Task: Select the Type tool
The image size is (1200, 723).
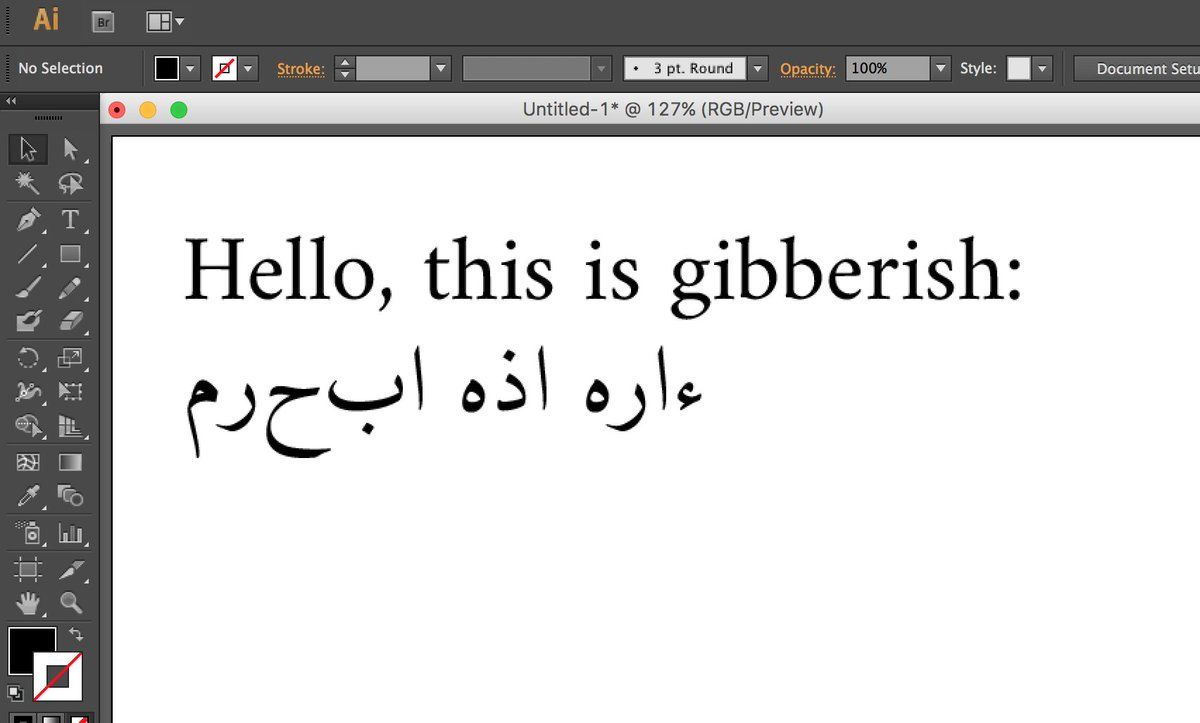Action: click(x=70, y=219)
